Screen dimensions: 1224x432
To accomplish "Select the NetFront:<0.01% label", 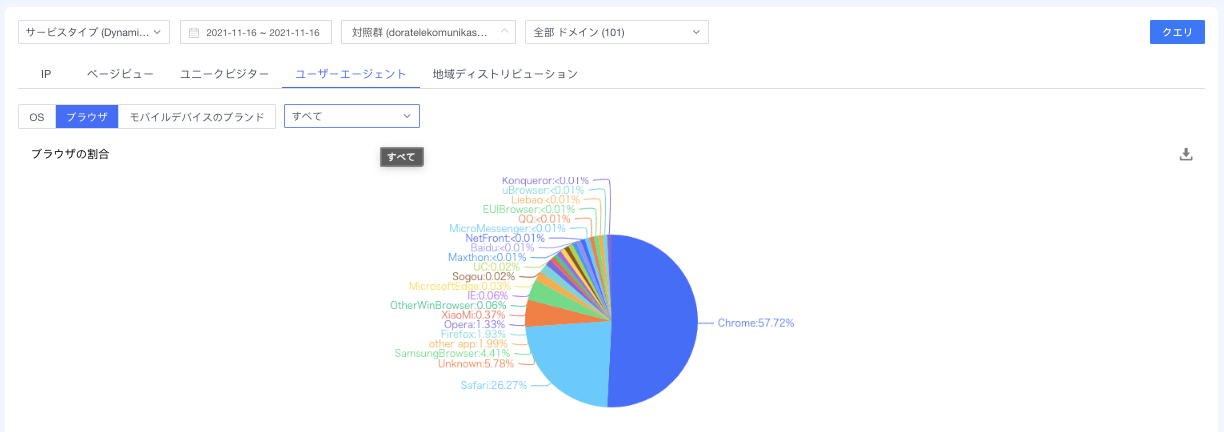I will point(505,238).
